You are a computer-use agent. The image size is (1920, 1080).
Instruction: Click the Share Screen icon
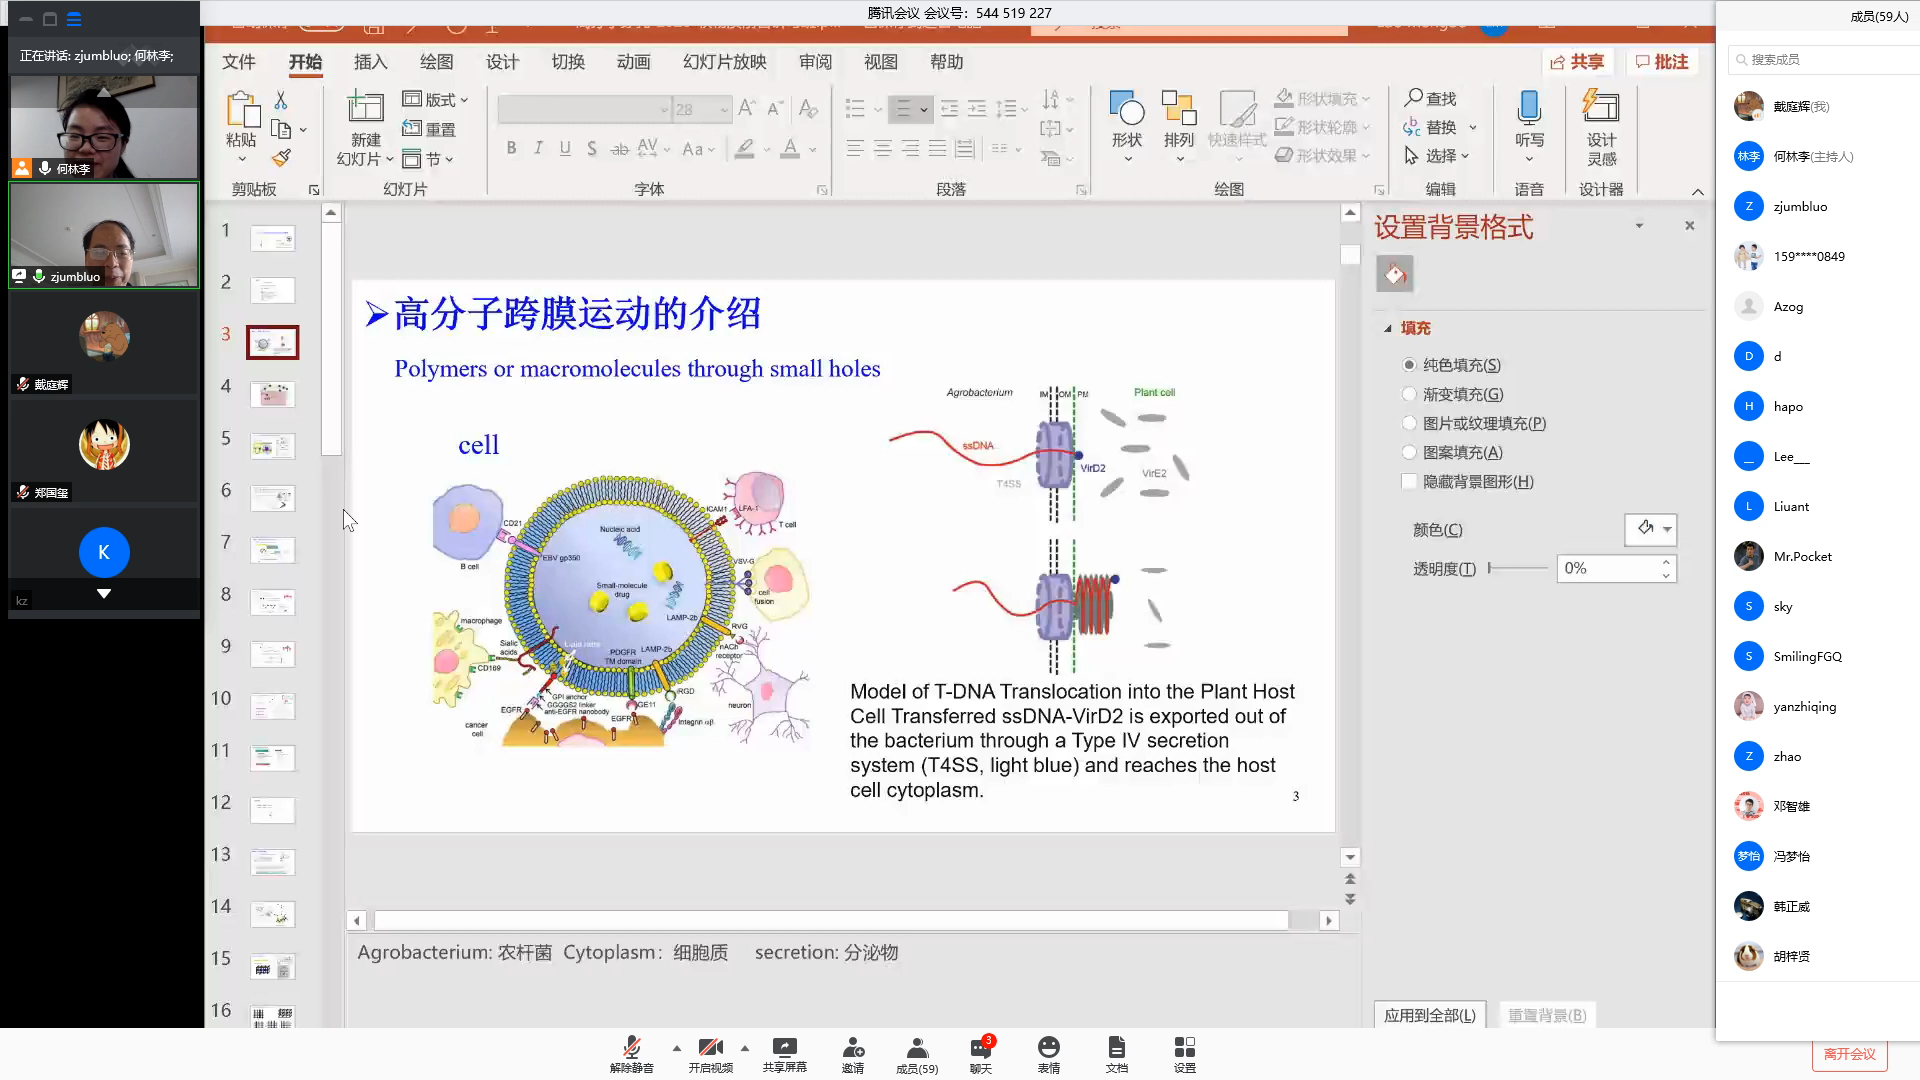click(784, 1048)
